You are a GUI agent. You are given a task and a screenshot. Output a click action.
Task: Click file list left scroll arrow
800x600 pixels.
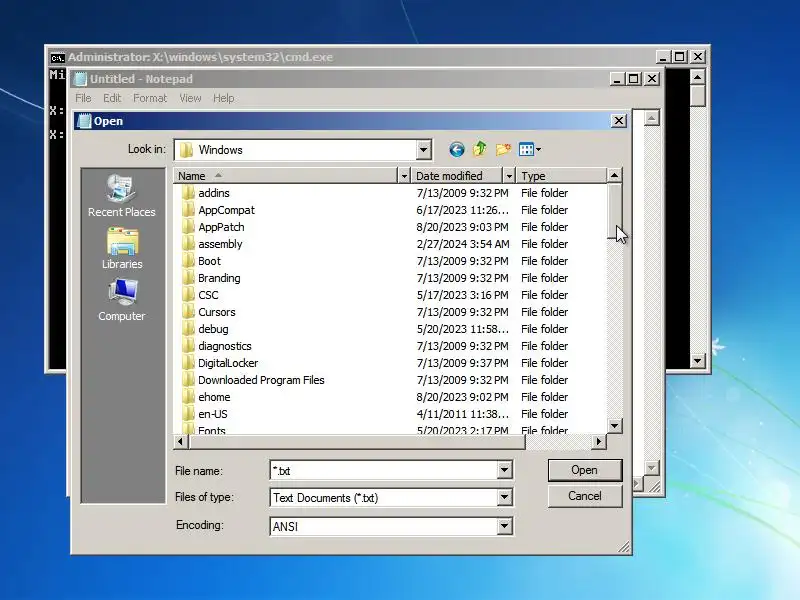181,442
